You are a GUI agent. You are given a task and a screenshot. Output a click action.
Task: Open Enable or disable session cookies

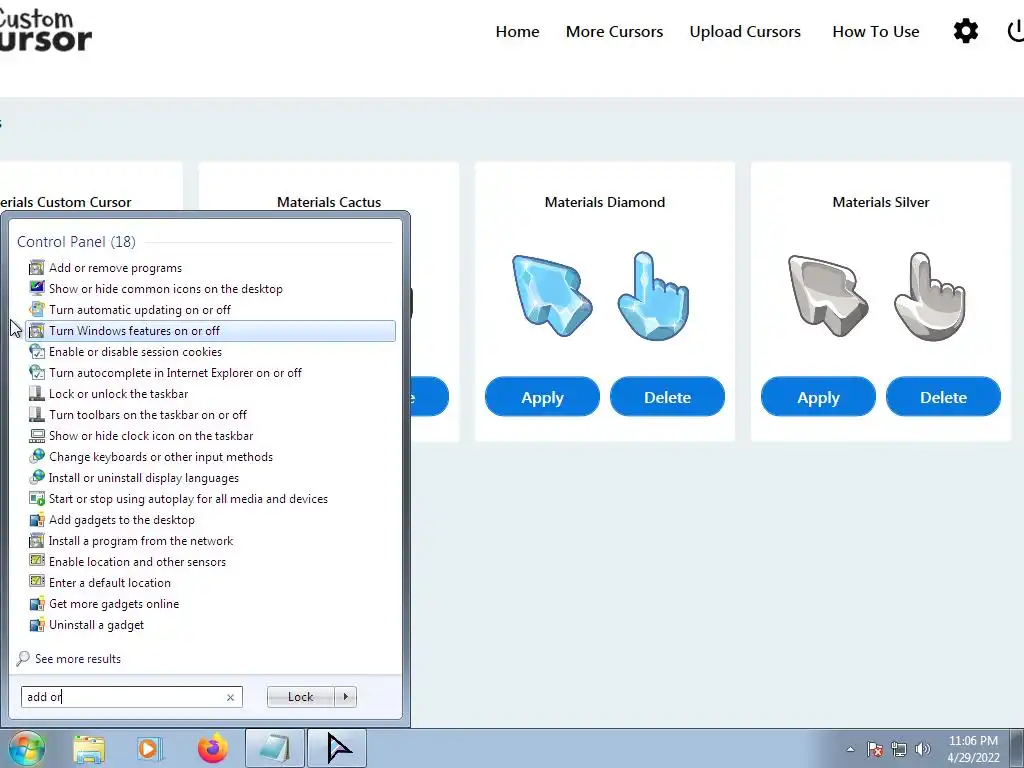[x=210, y=351]
